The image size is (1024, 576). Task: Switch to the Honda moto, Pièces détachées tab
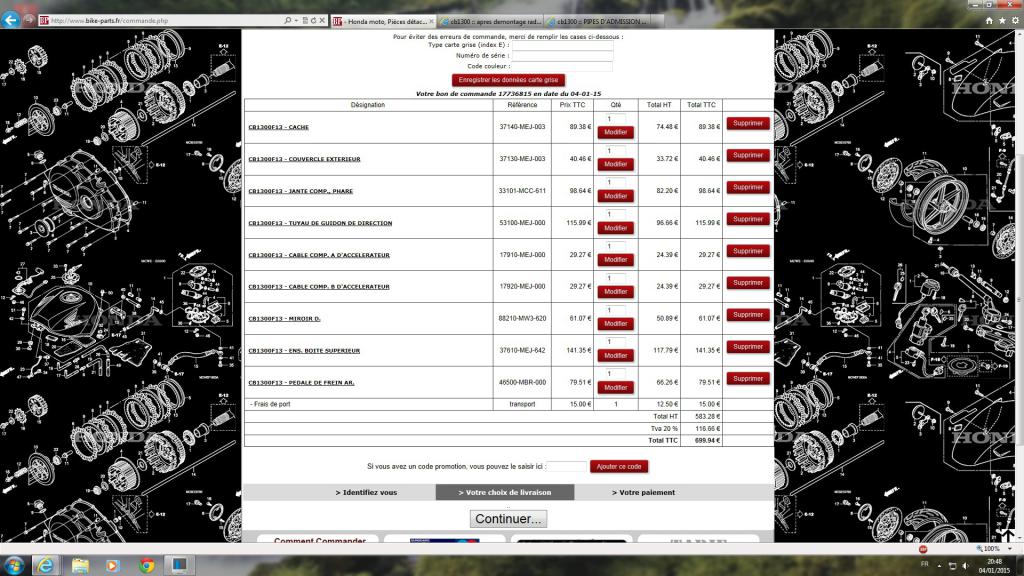pyautogui.click(x=382, y=22)
